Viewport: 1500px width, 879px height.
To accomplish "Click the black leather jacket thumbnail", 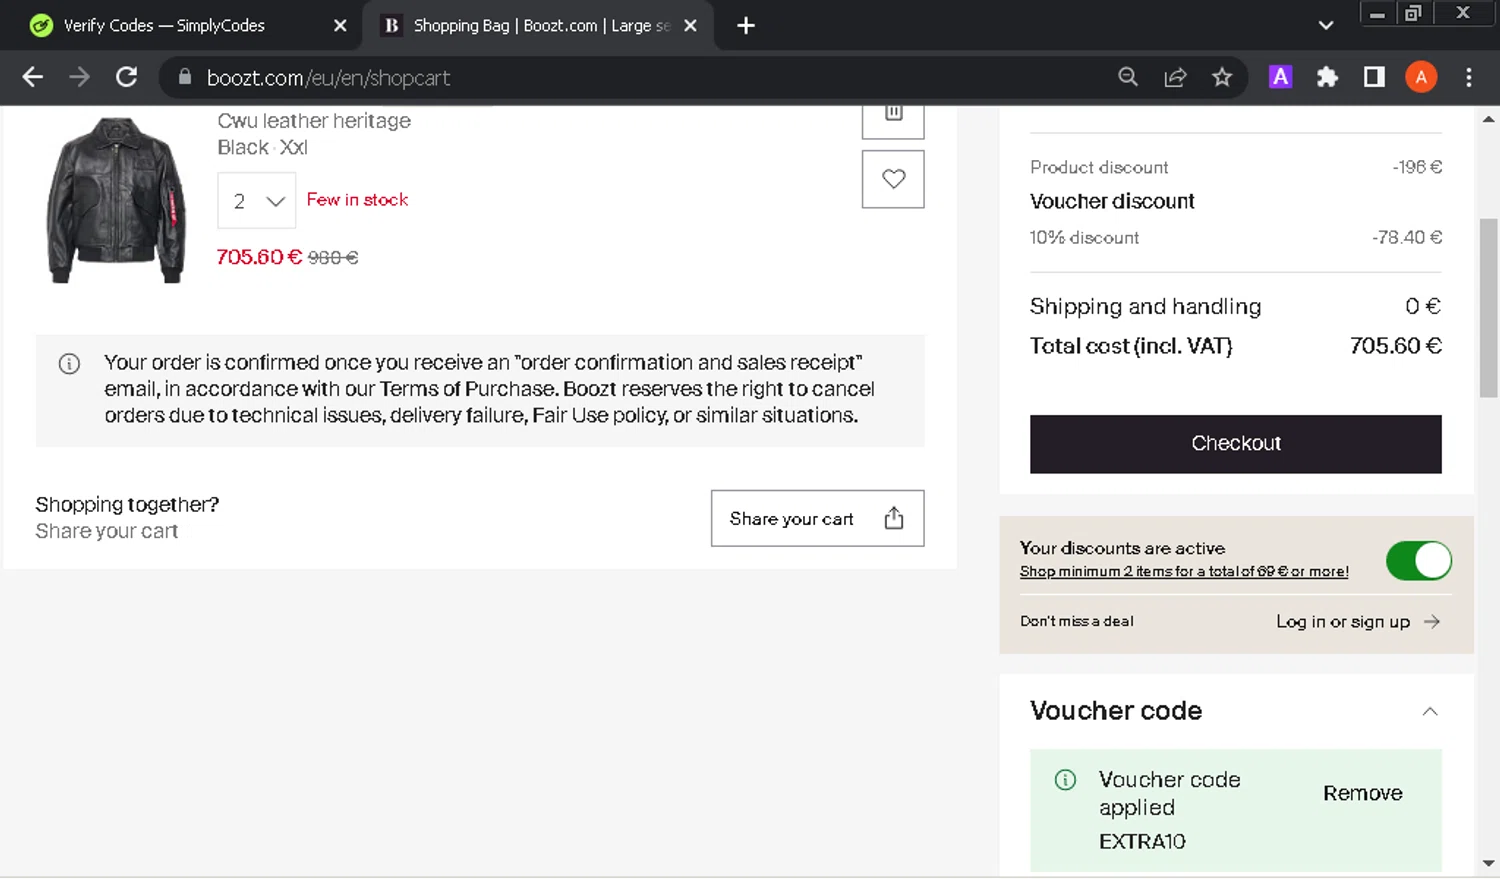I will tap(116, 200).
